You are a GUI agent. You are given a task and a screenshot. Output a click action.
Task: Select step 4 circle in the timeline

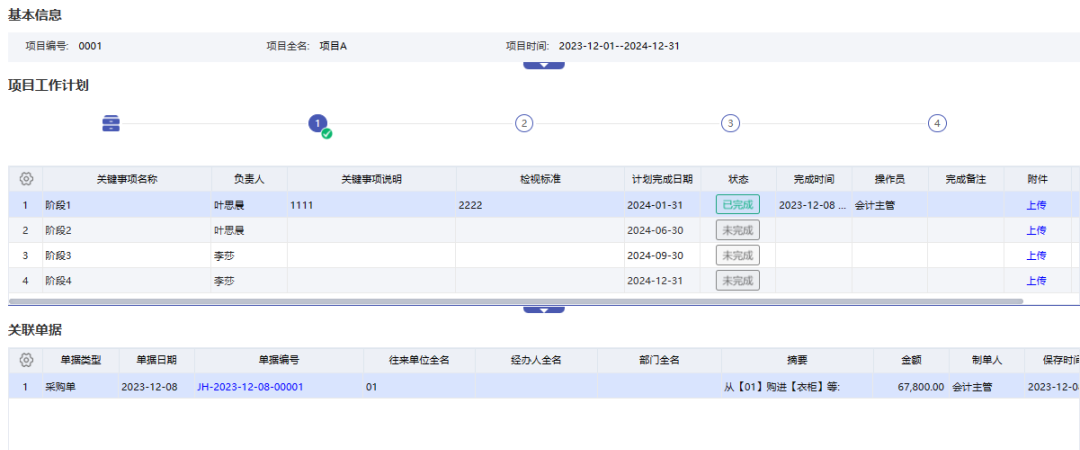point(937,123)
